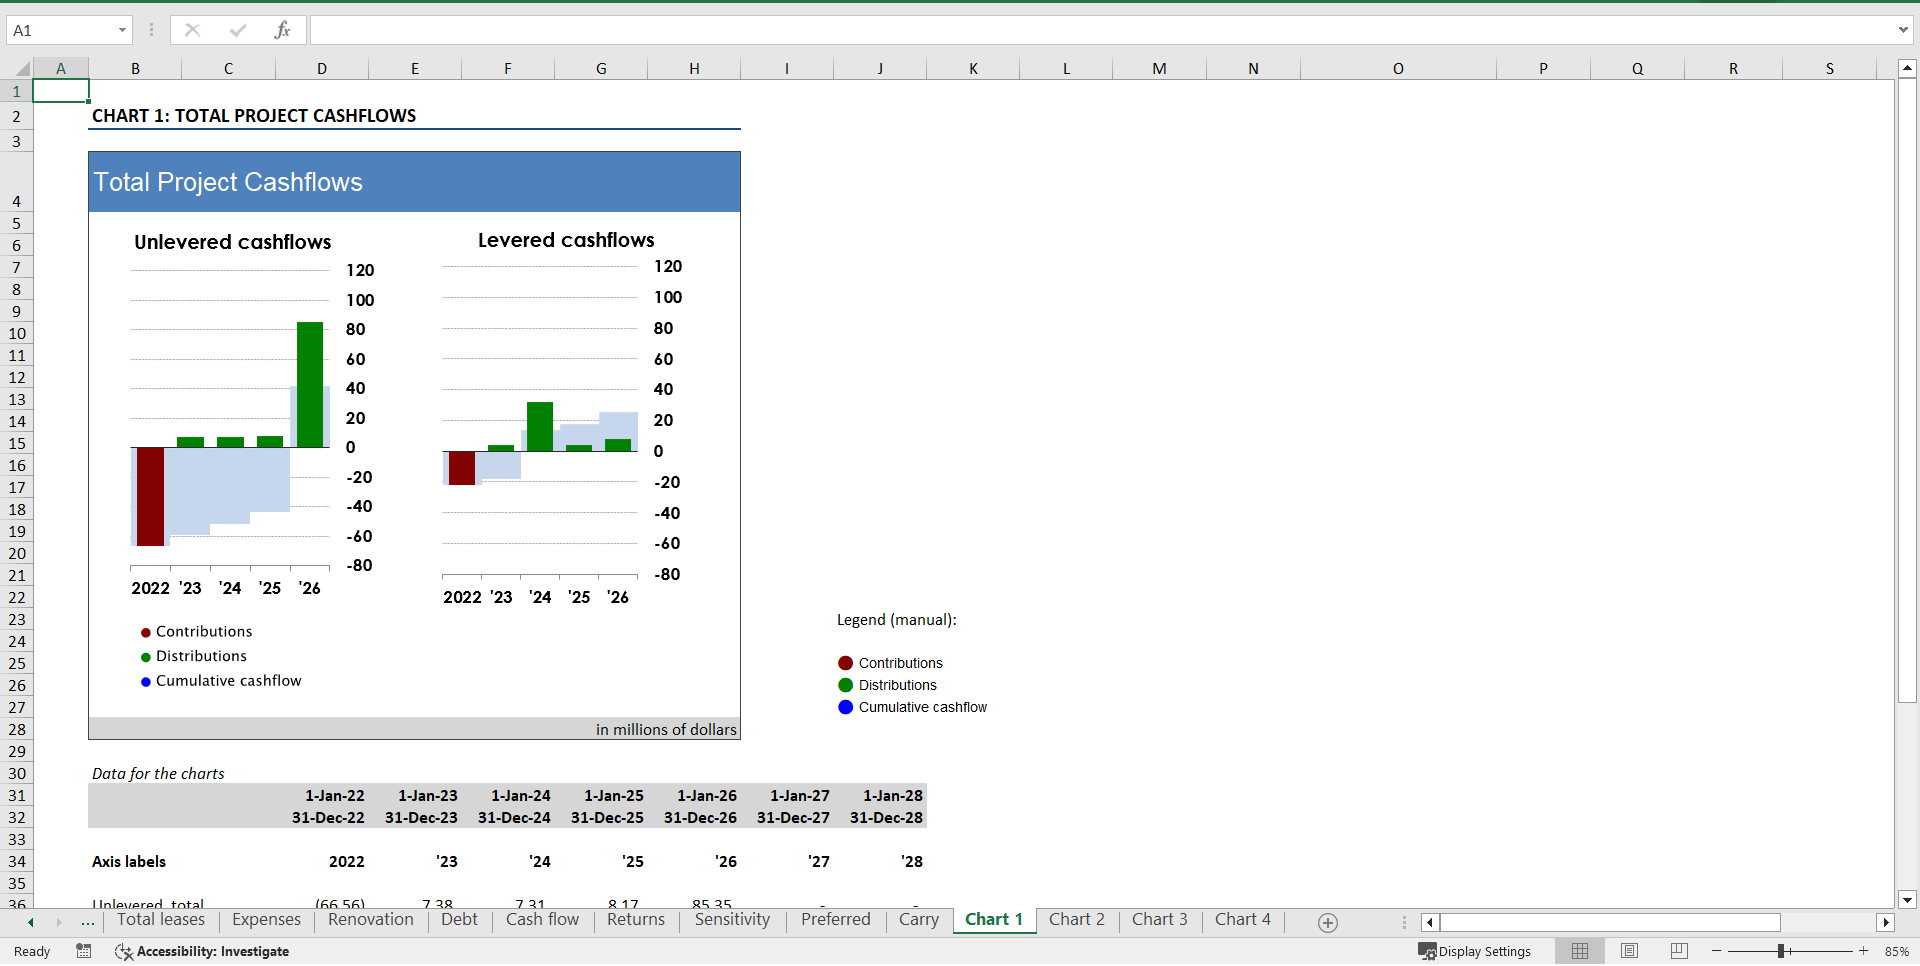Select column O header
The height and width of the screenshot is (966, 1920).
coord(1398,69)
